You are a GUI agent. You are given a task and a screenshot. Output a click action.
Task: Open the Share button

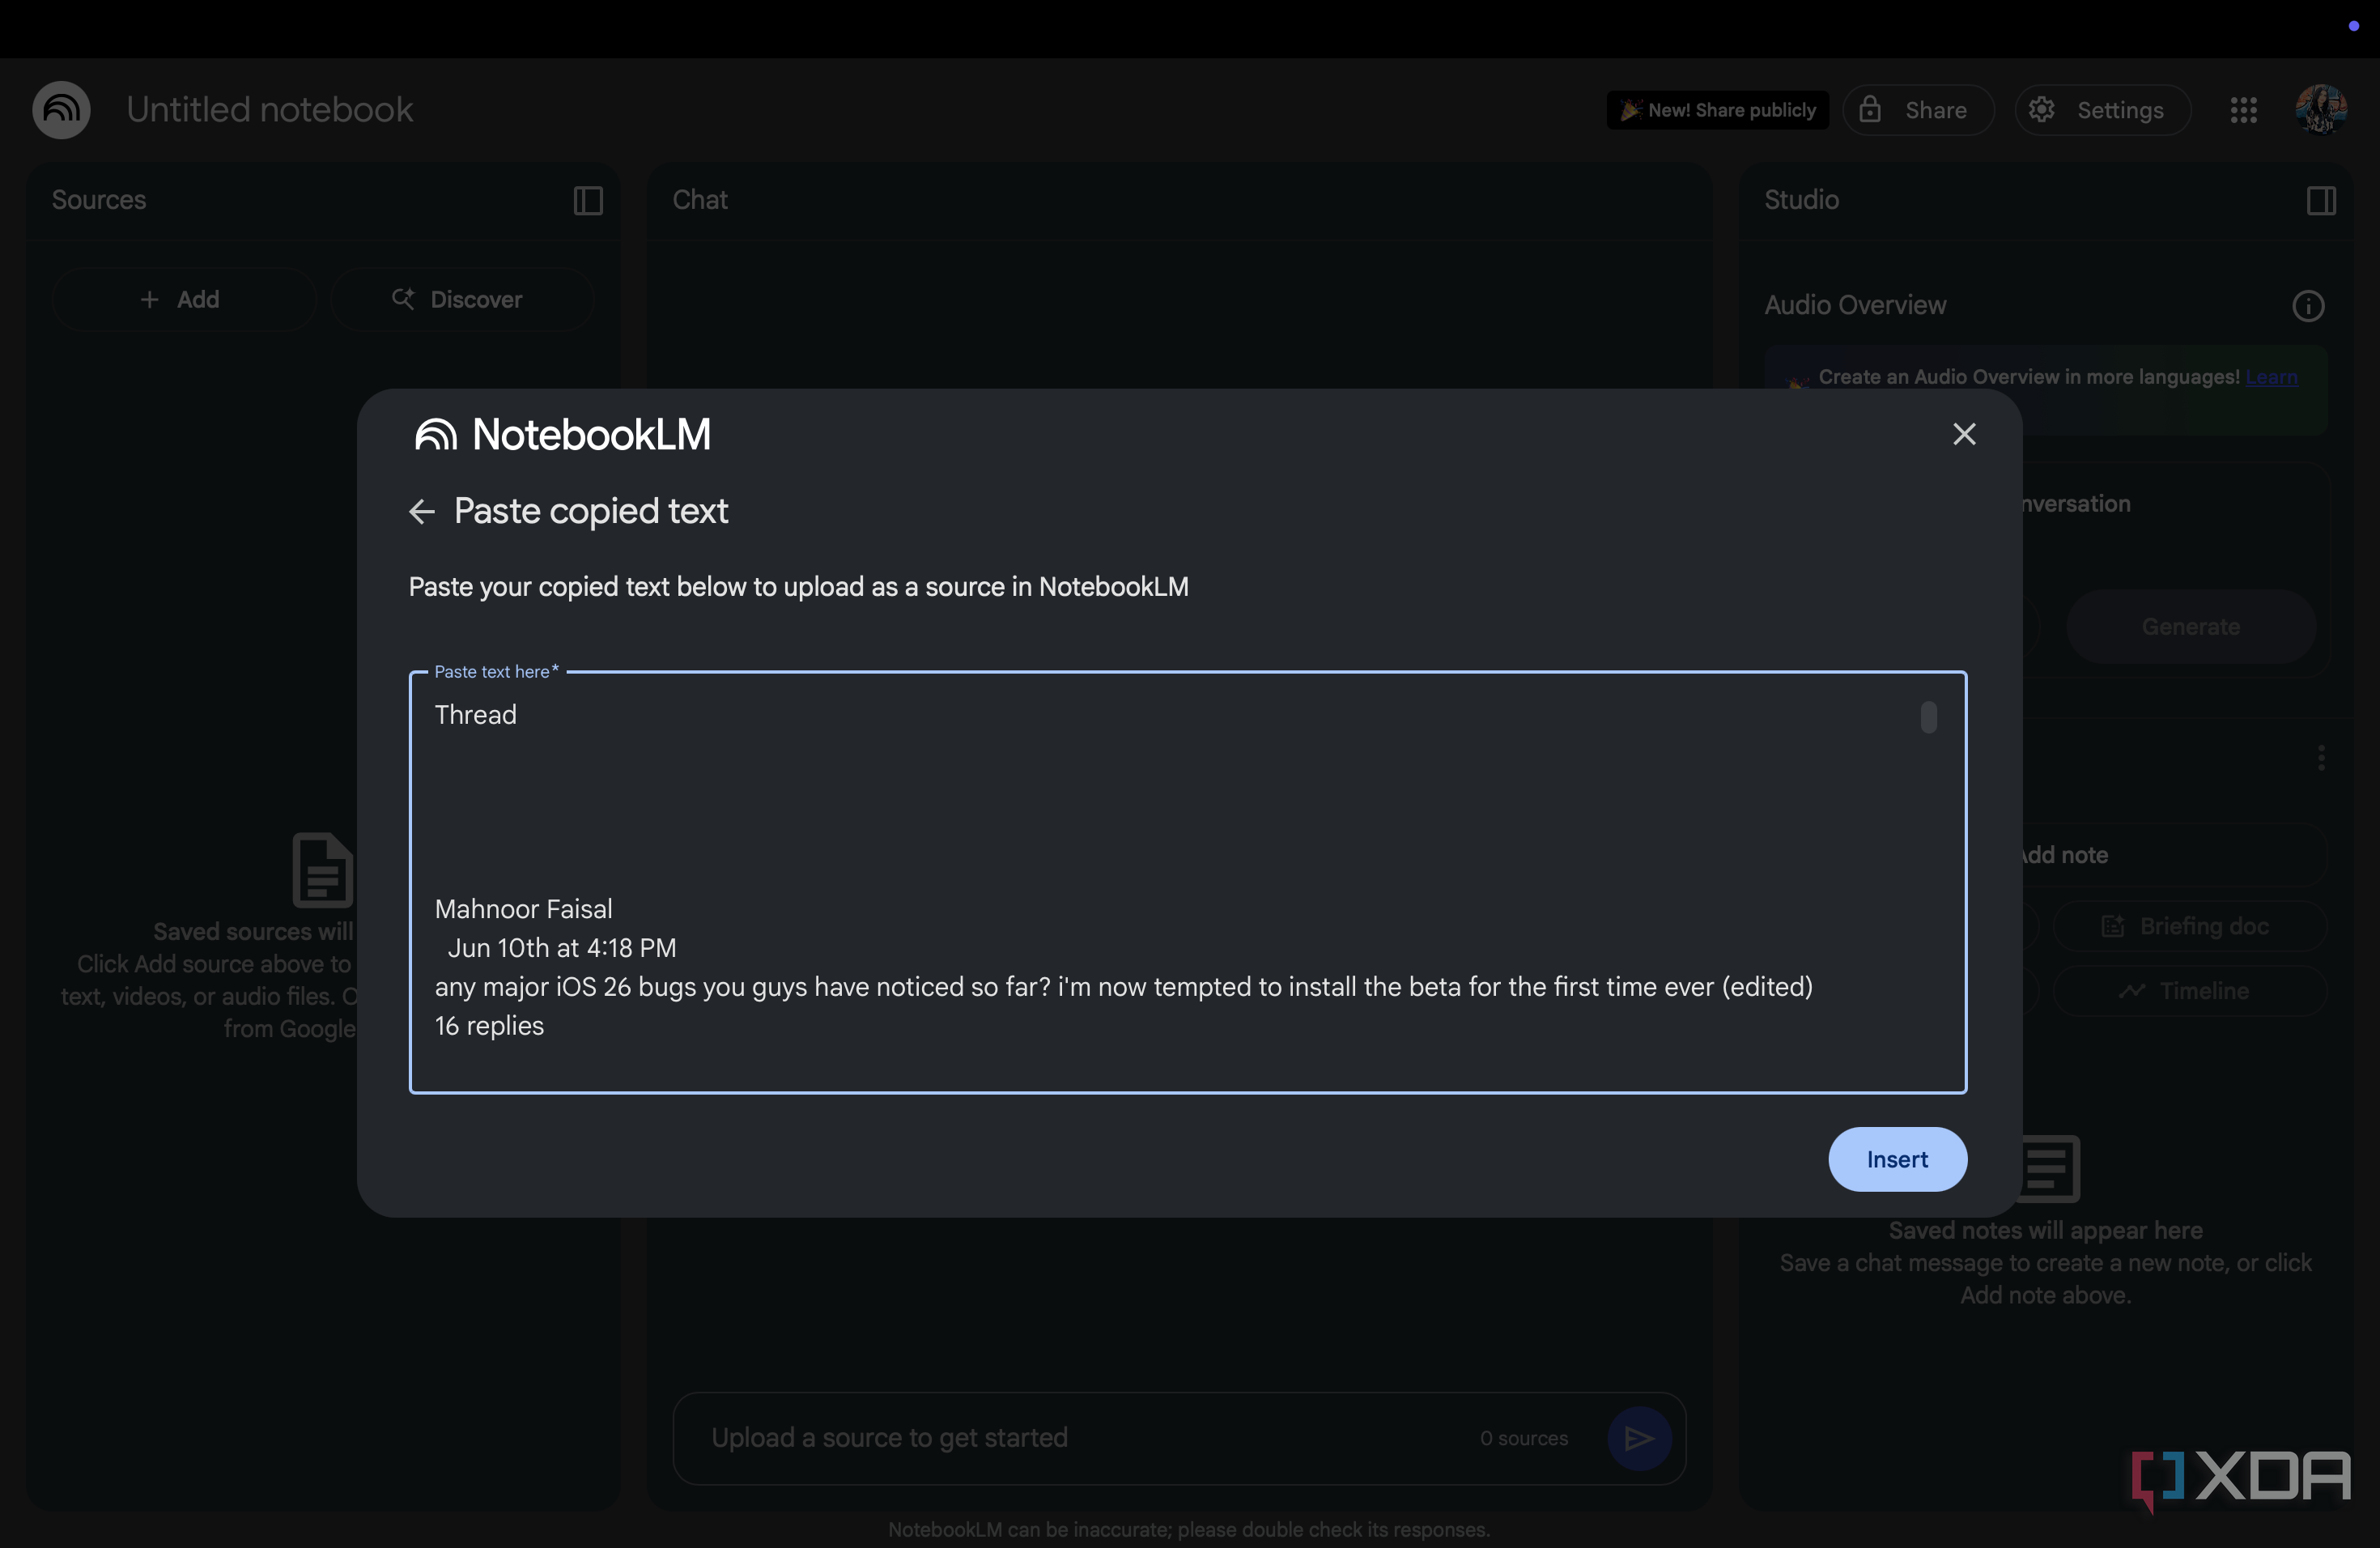point(1918,110)
